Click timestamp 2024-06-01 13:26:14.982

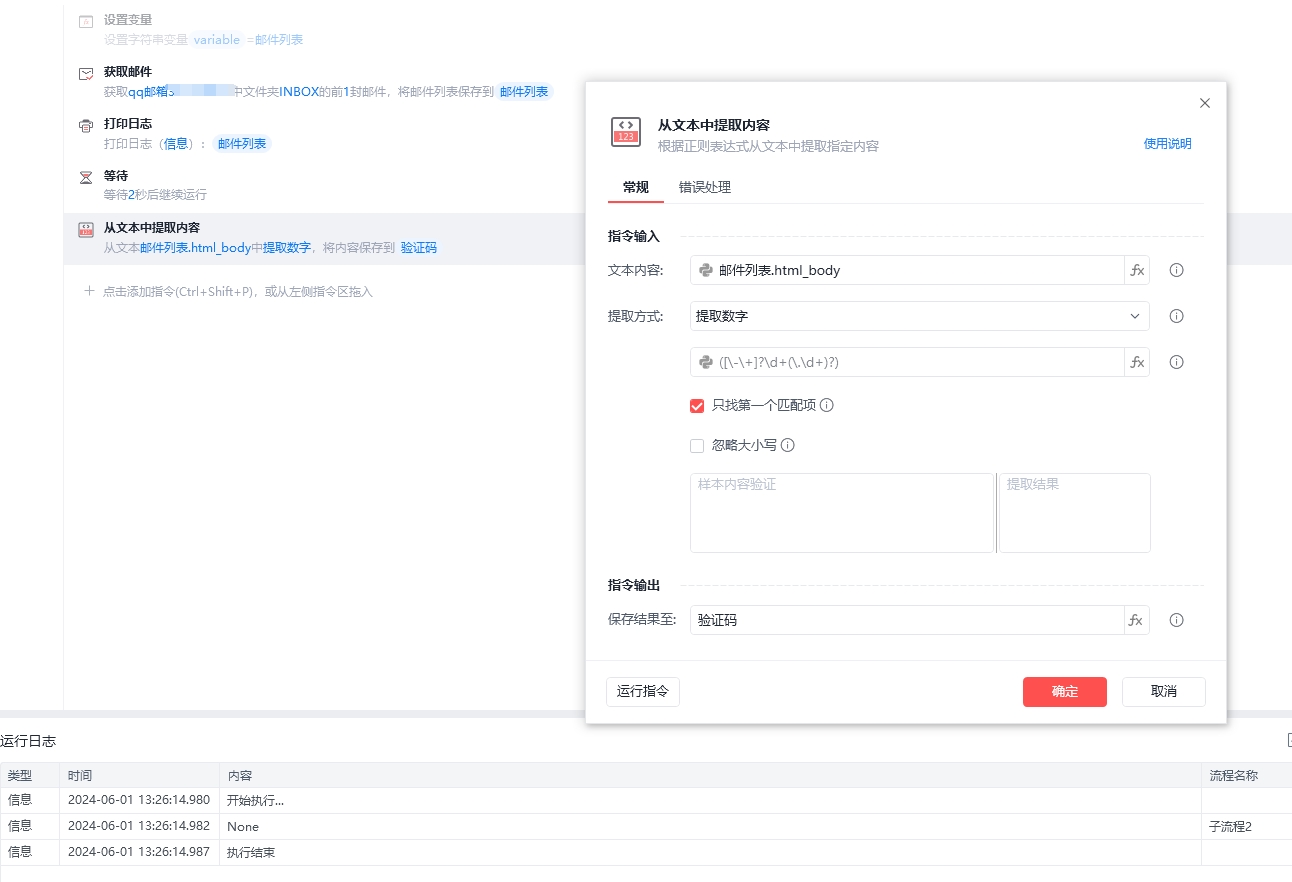click(139, 826)
